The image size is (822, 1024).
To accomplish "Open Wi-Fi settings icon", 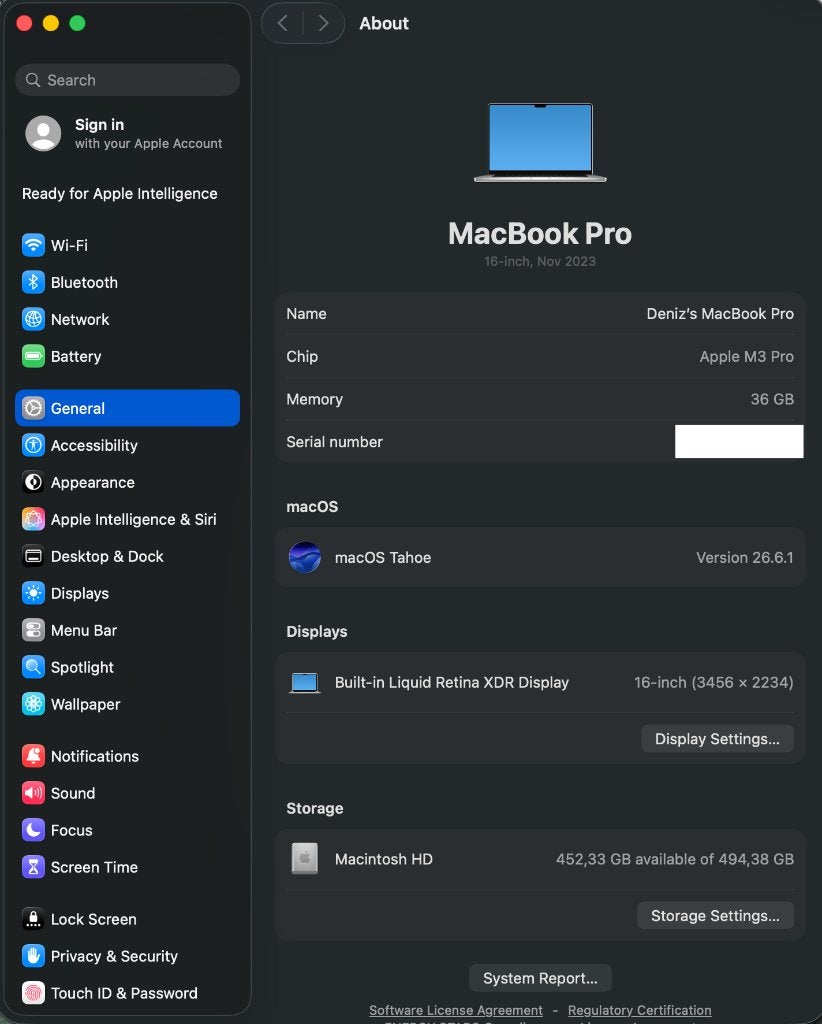I will pos(33,246).
